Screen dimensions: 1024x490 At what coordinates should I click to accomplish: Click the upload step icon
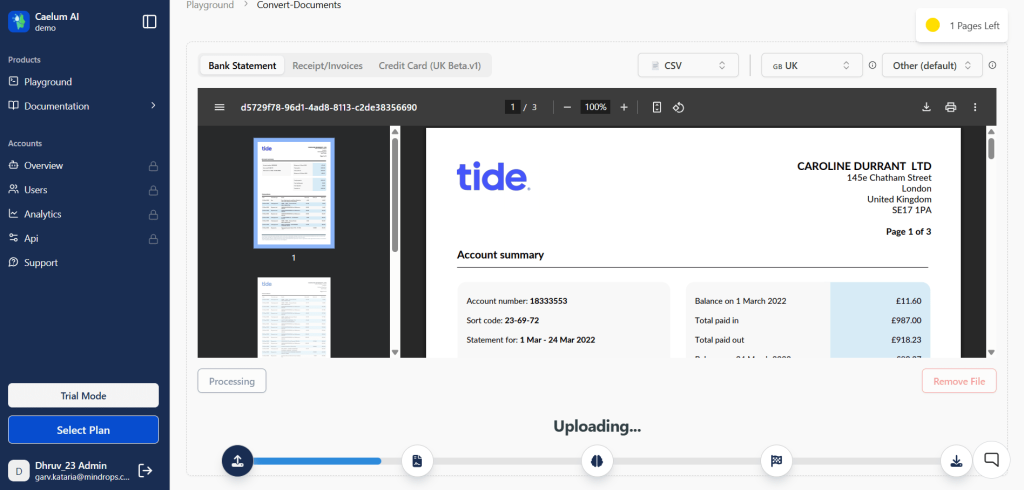238,461
